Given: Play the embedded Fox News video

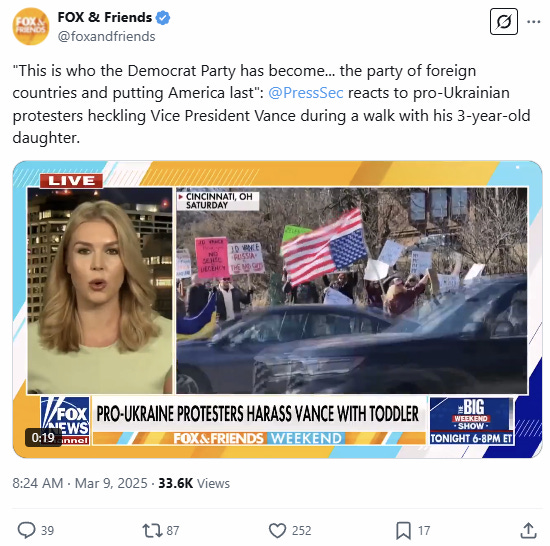Looking at the screenshot, I should click(277, 309).
